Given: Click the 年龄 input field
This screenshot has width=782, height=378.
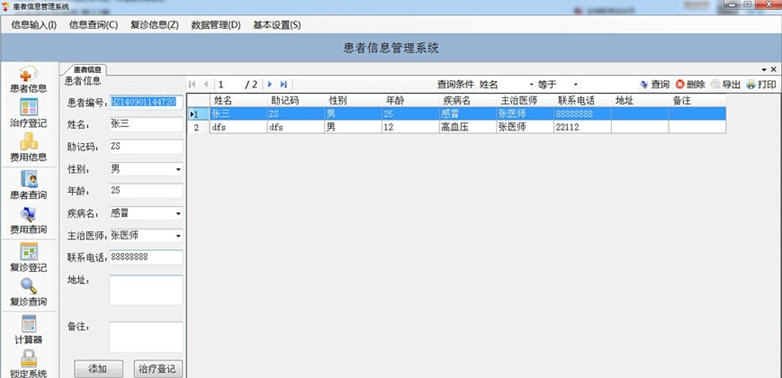Looking at the screenshot, I should click(146, 190).
